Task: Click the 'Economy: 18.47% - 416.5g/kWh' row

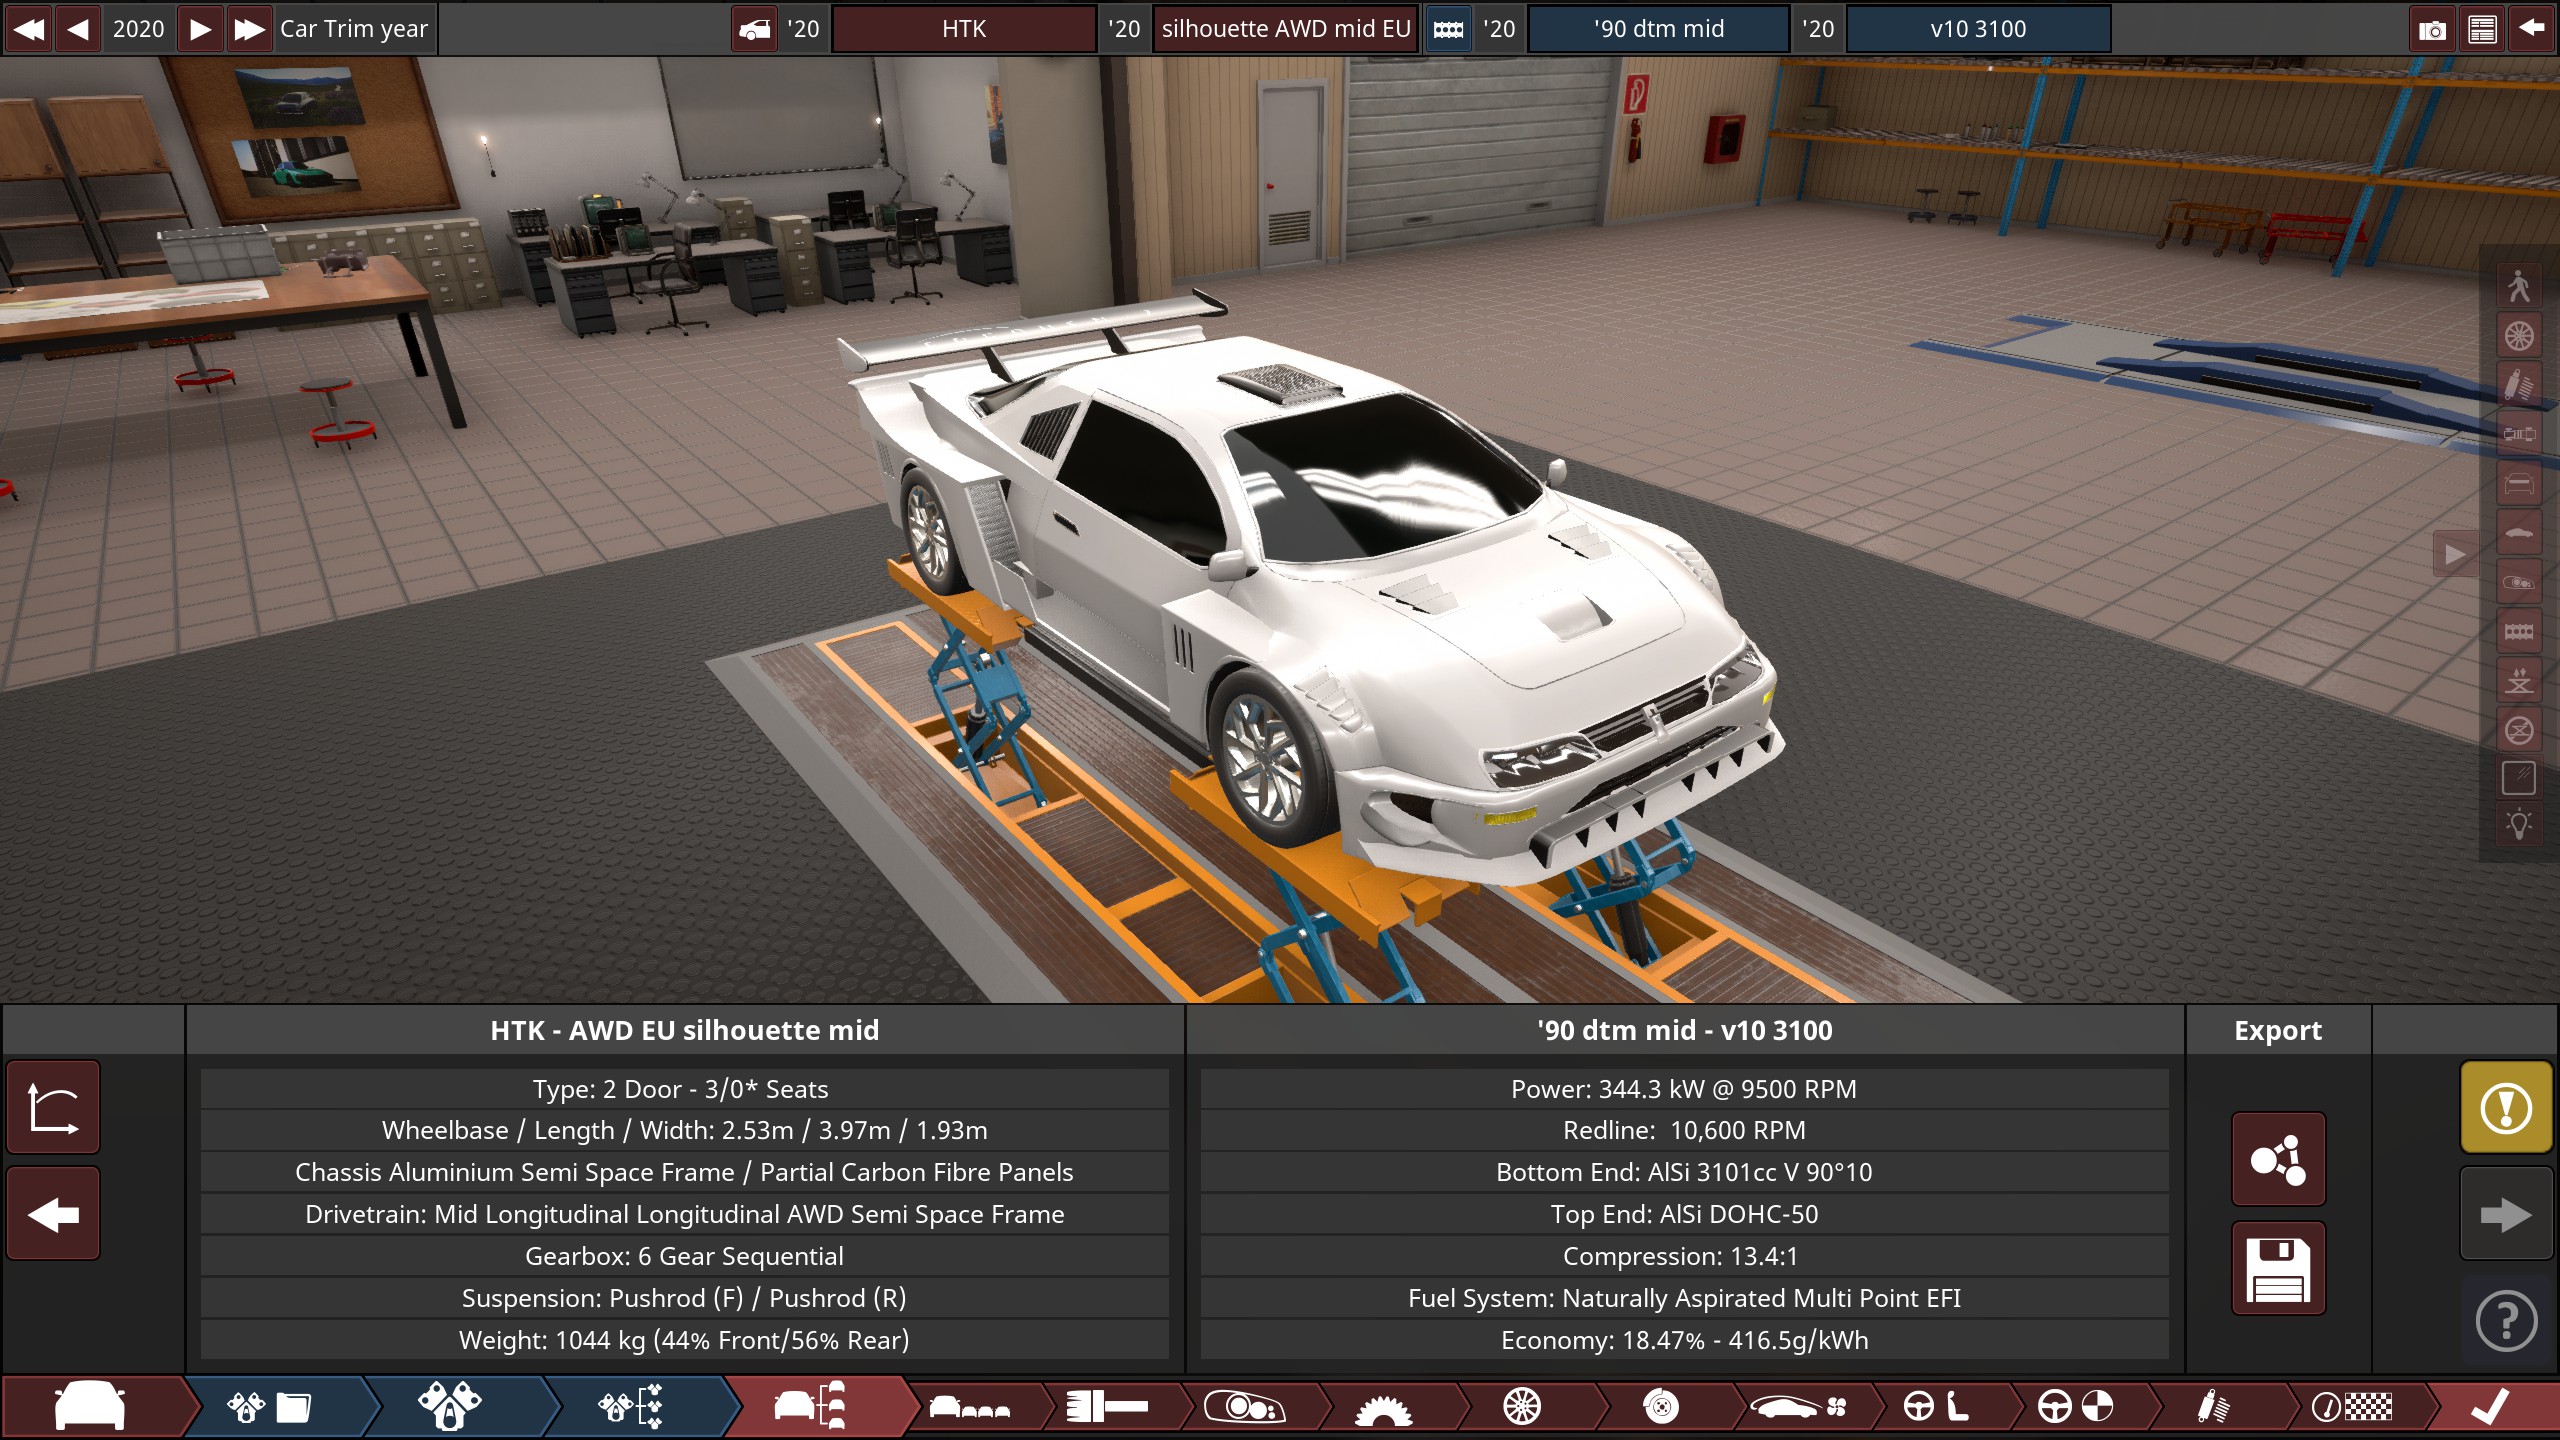Action: [1685, 1340]
